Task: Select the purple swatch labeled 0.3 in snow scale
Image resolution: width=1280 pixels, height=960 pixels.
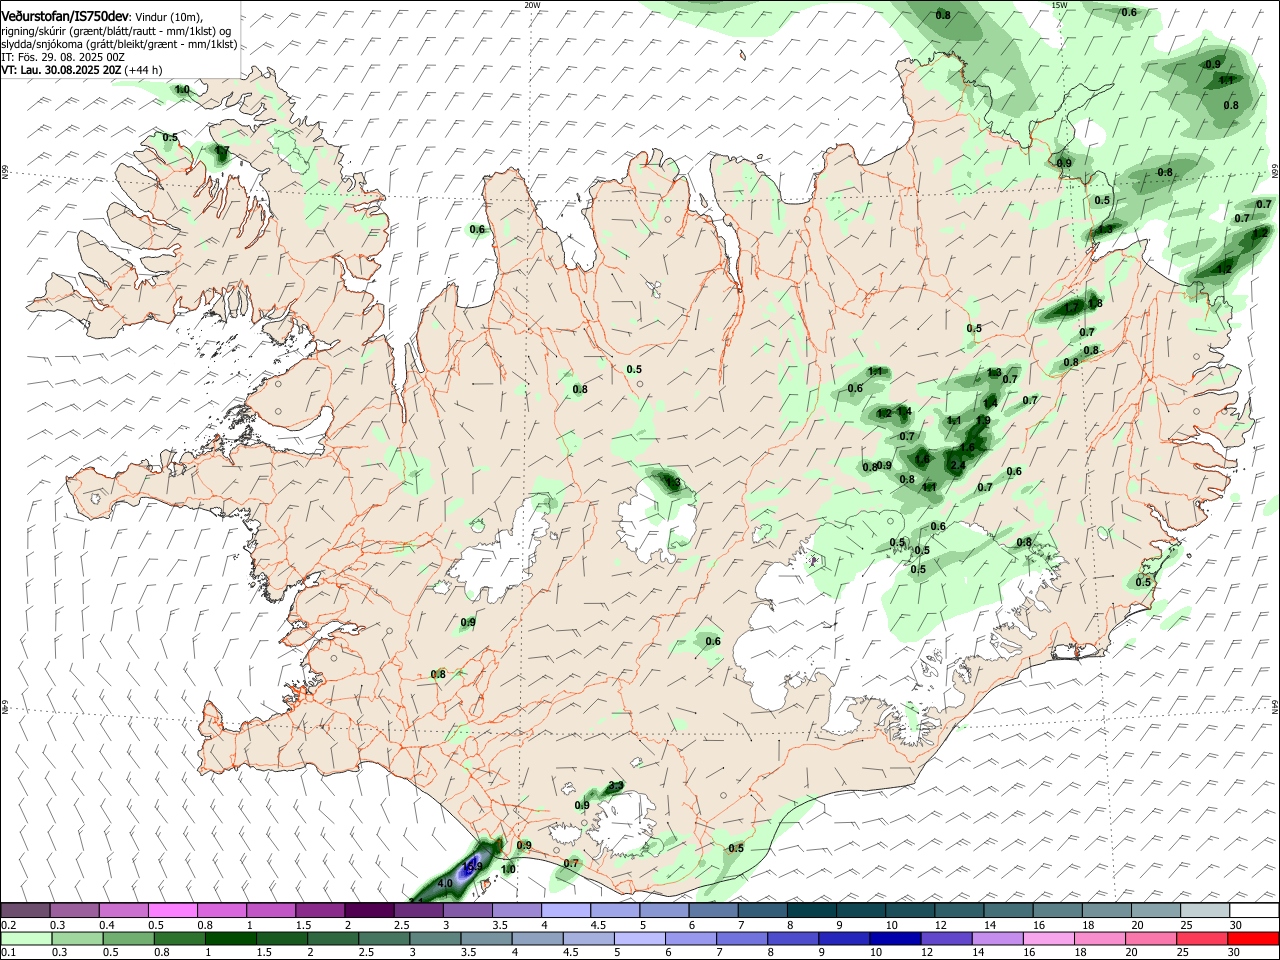Action: (x=74, y=911)
